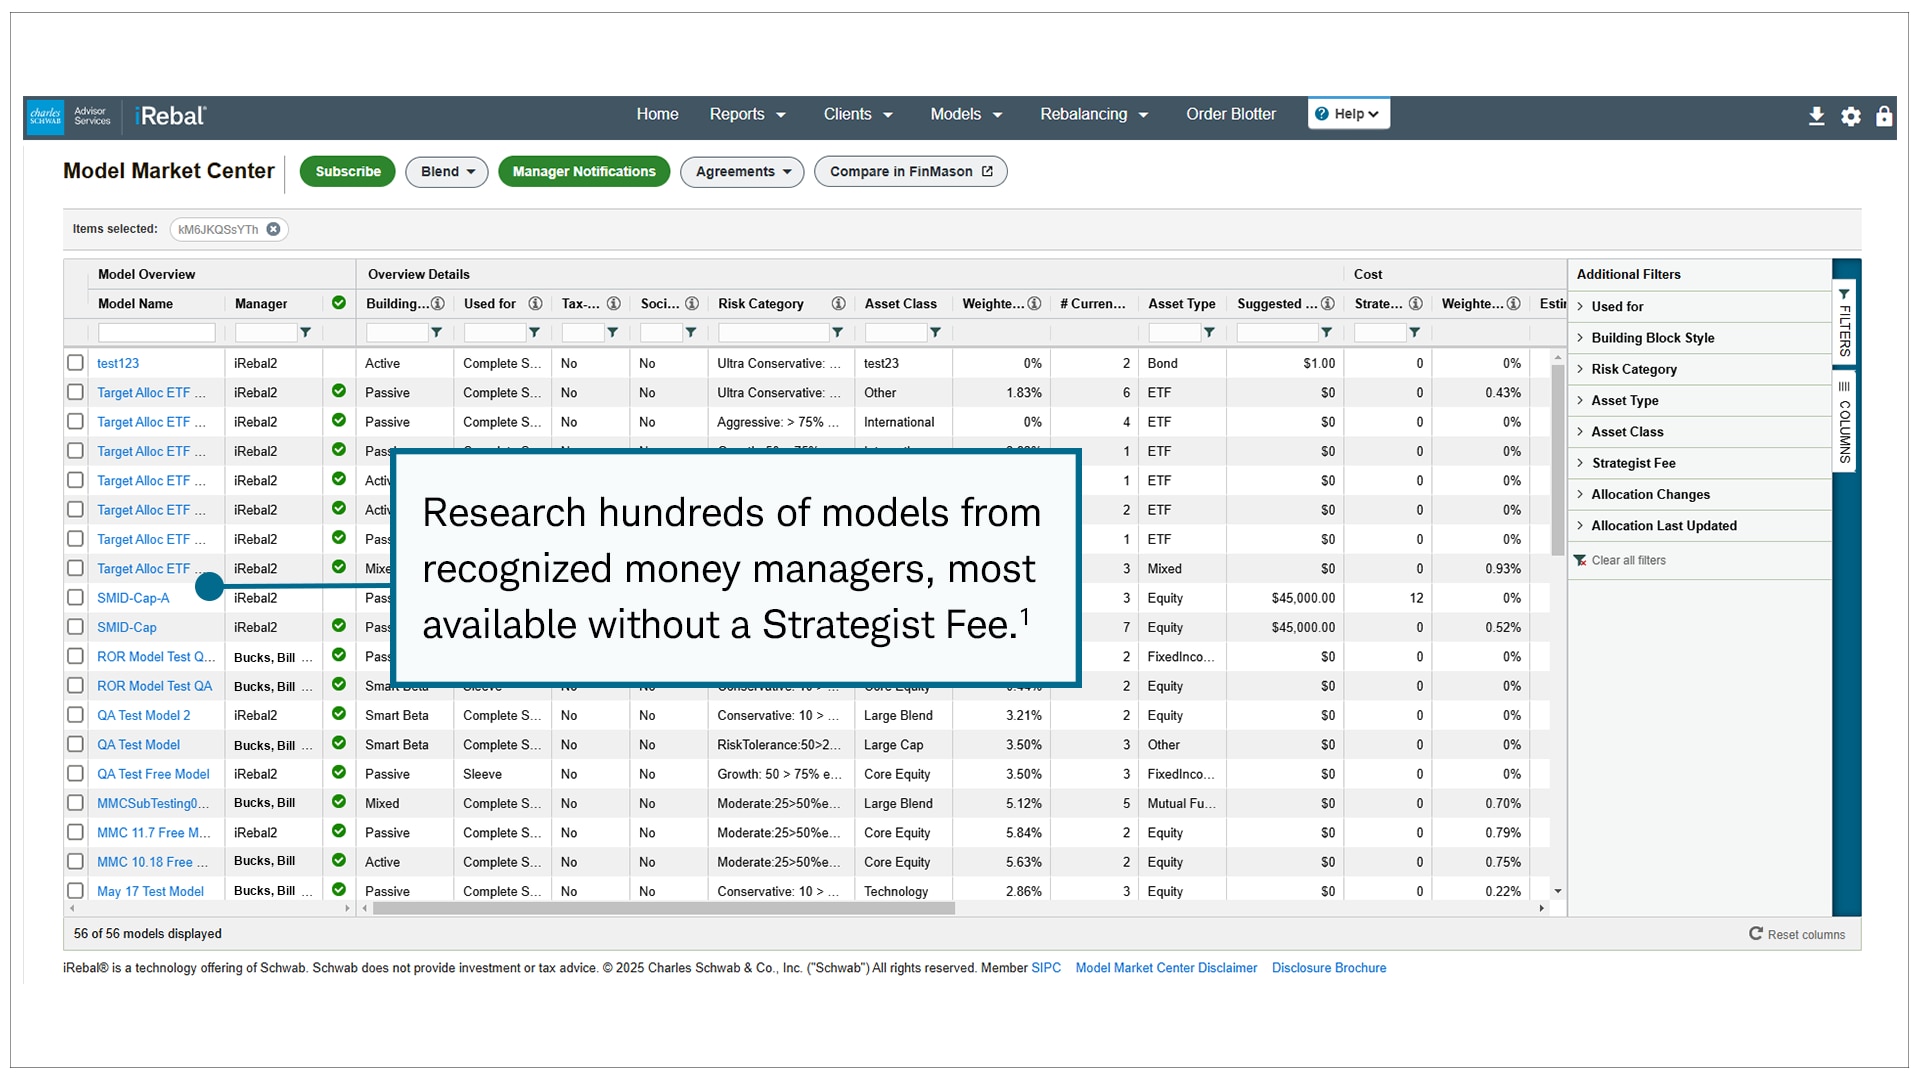Switch to the FILTERS side tab
The image size is (1920, 1080).
(1844, 322)
